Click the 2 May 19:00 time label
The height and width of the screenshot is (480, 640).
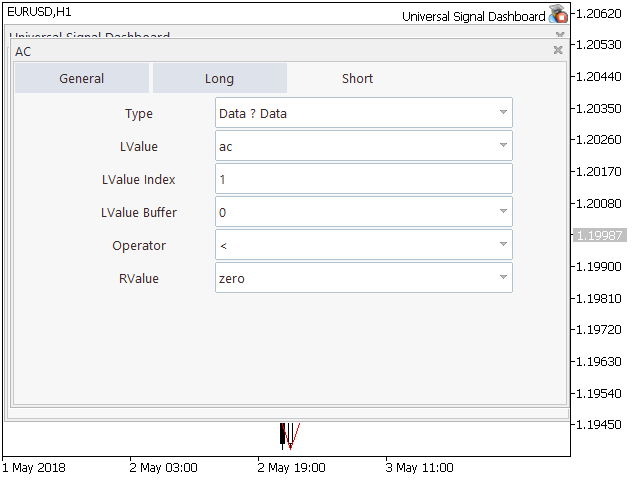click(291, 468)
